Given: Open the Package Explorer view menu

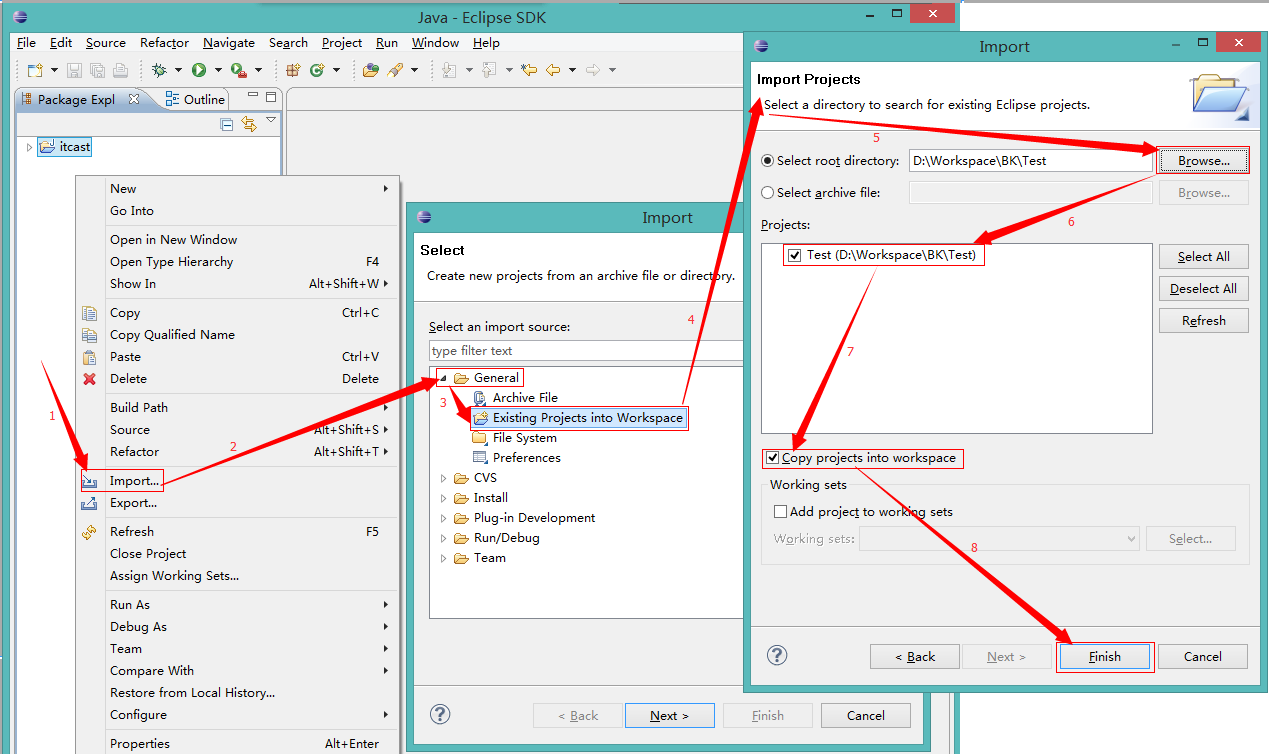Looking at the screenshot, I should tap(271, 121).
